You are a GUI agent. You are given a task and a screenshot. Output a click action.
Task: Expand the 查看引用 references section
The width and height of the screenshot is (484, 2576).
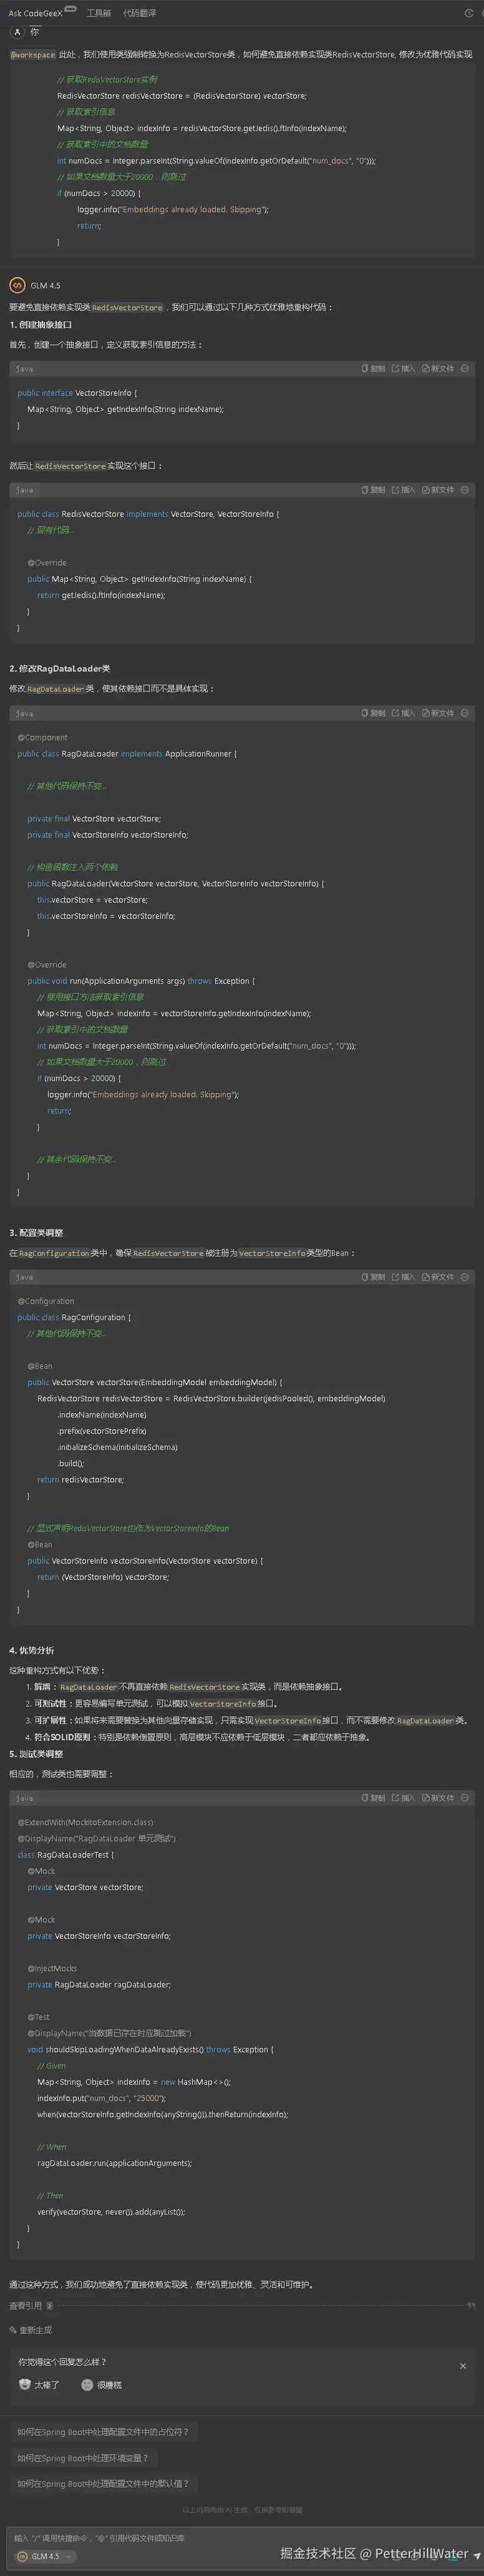point(31,2306)
